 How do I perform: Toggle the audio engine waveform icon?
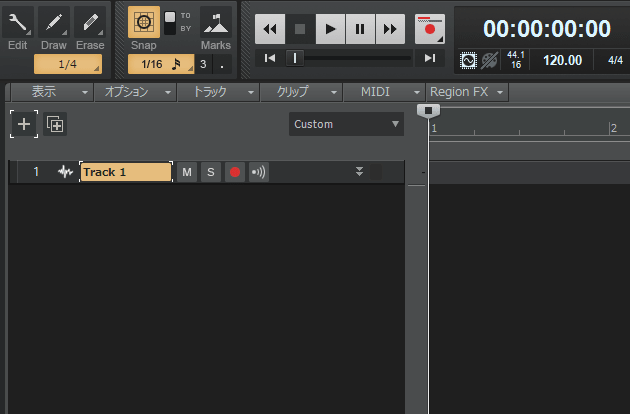[x=468, y=60]
